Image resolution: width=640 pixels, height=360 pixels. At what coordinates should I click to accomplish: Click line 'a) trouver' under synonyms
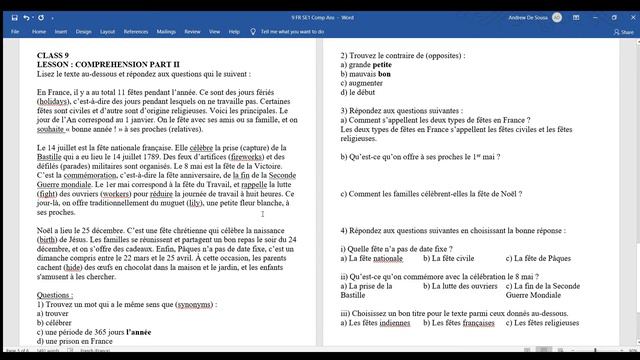tap(53, 314)
